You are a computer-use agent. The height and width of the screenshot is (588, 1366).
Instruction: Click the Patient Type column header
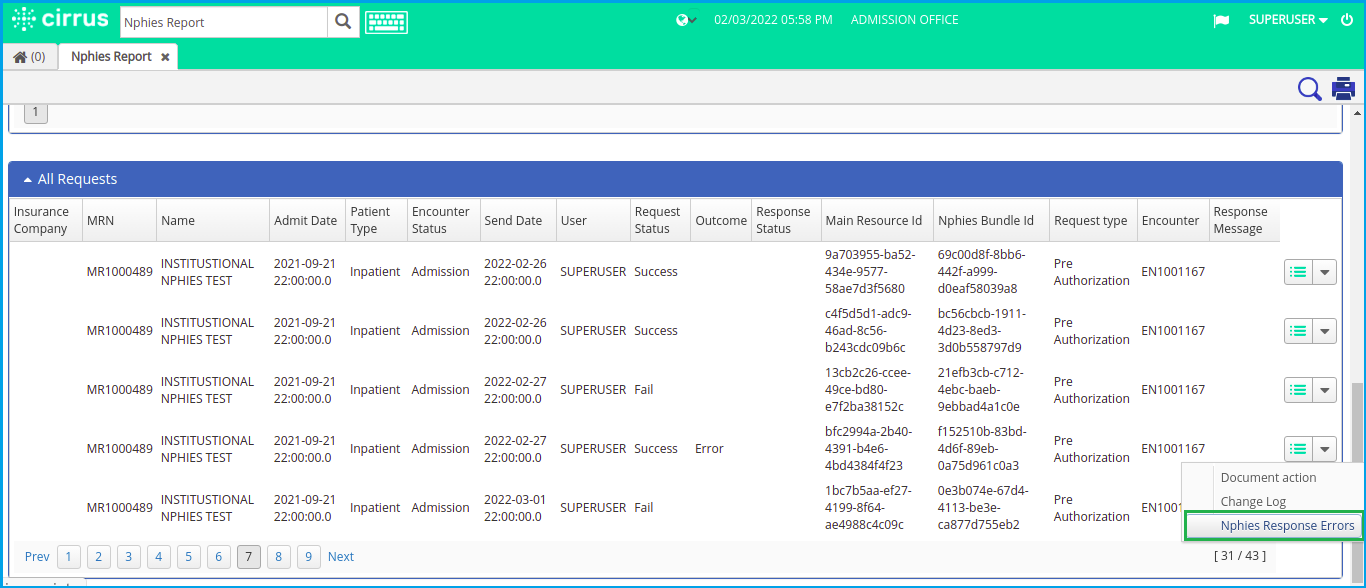pyautogui.click(x=375, y=220)
